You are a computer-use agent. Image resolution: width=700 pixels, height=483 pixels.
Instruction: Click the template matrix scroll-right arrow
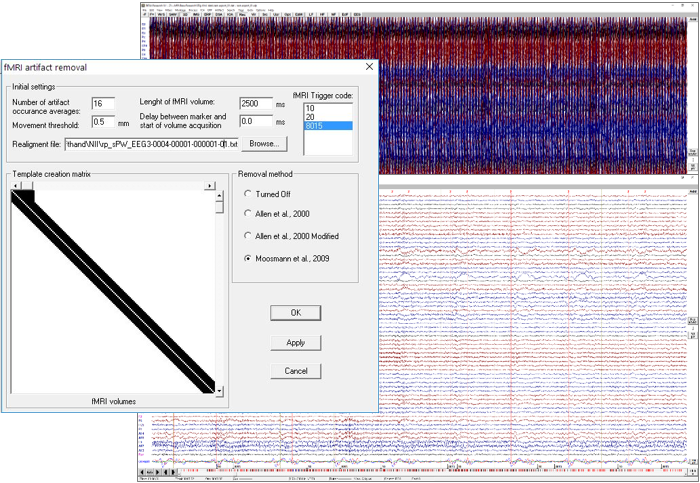click(x=209, y=185)
